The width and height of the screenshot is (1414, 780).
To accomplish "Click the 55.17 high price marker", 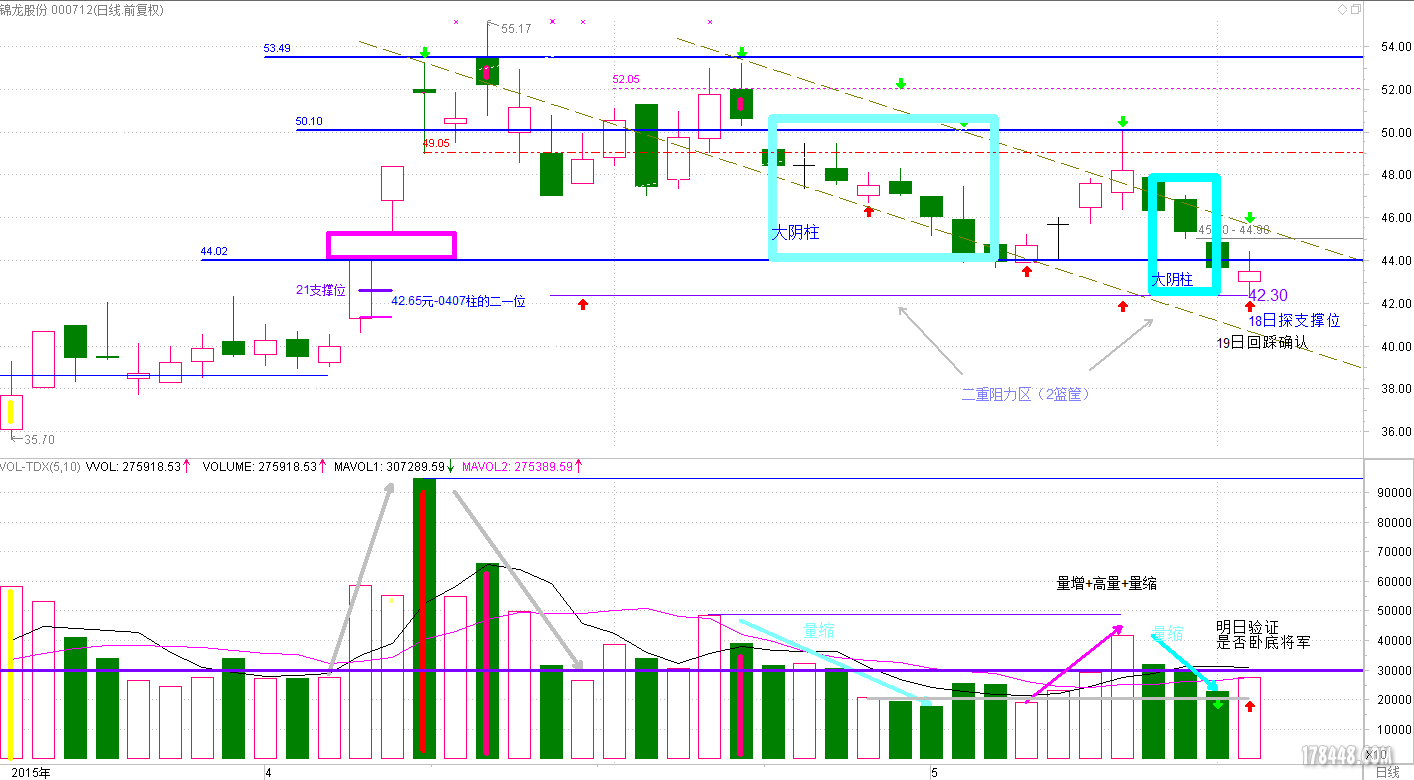I will coord(516,29).
